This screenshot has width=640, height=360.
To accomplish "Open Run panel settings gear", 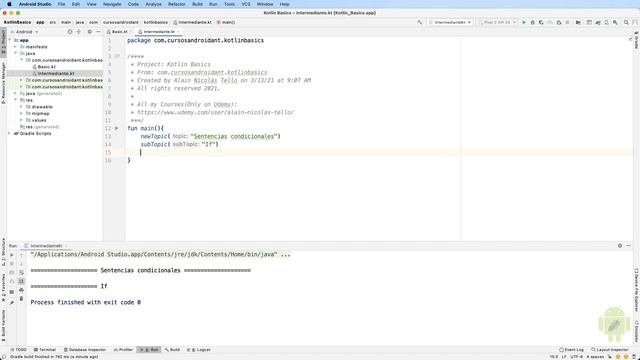I will (620, 246).
